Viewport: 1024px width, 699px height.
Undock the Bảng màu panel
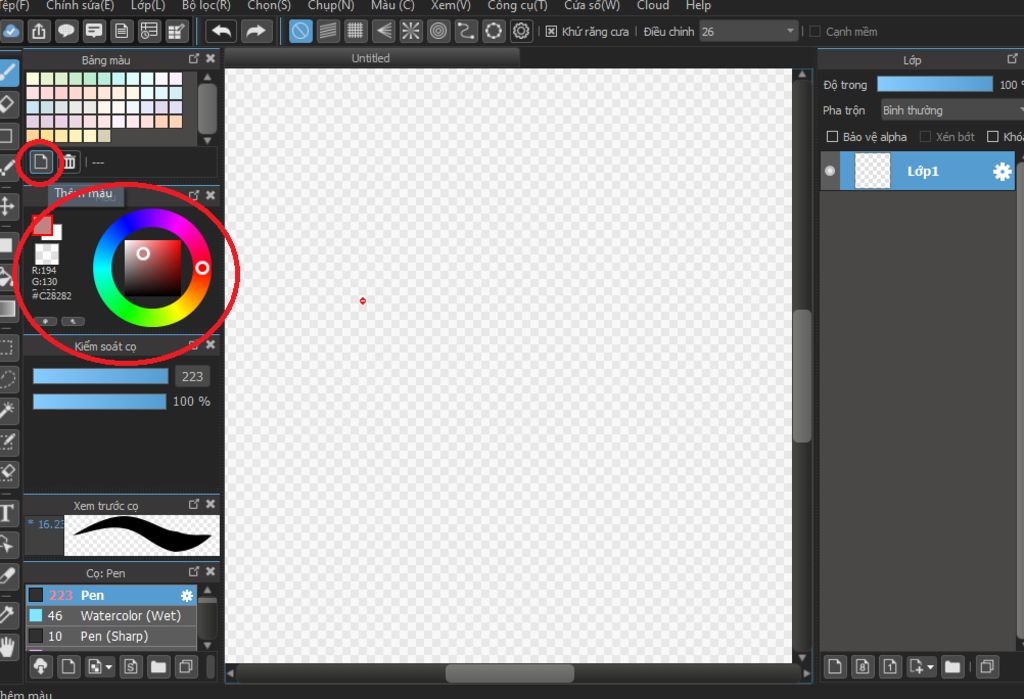point(193,59)
